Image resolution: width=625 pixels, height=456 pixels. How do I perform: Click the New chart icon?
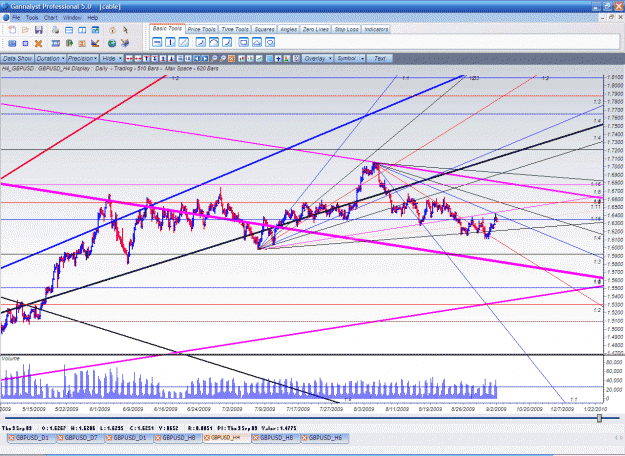coord(12,30)
